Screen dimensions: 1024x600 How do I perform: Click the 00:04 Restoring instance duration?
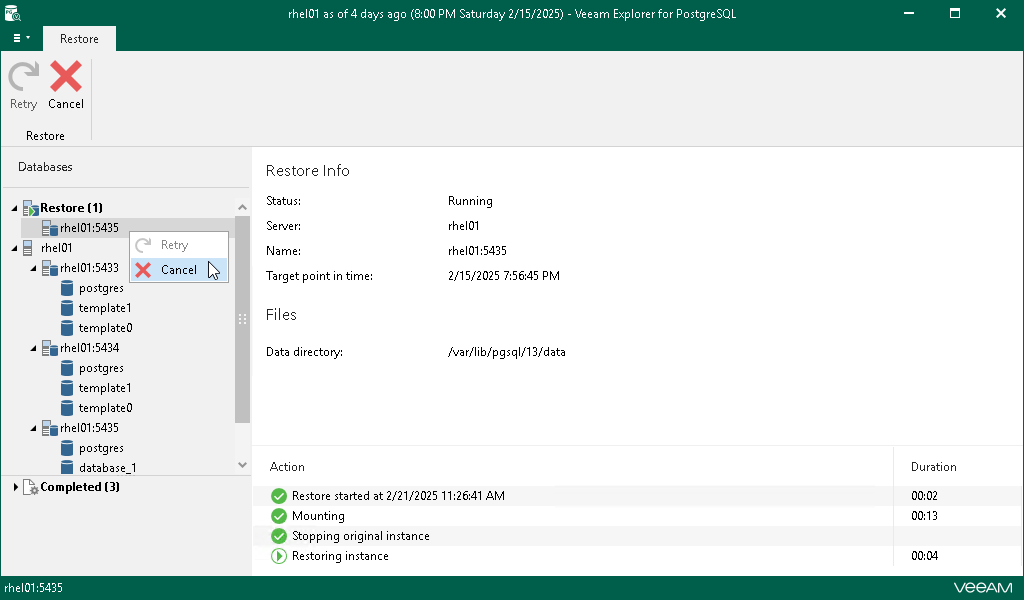click(924, 556)
